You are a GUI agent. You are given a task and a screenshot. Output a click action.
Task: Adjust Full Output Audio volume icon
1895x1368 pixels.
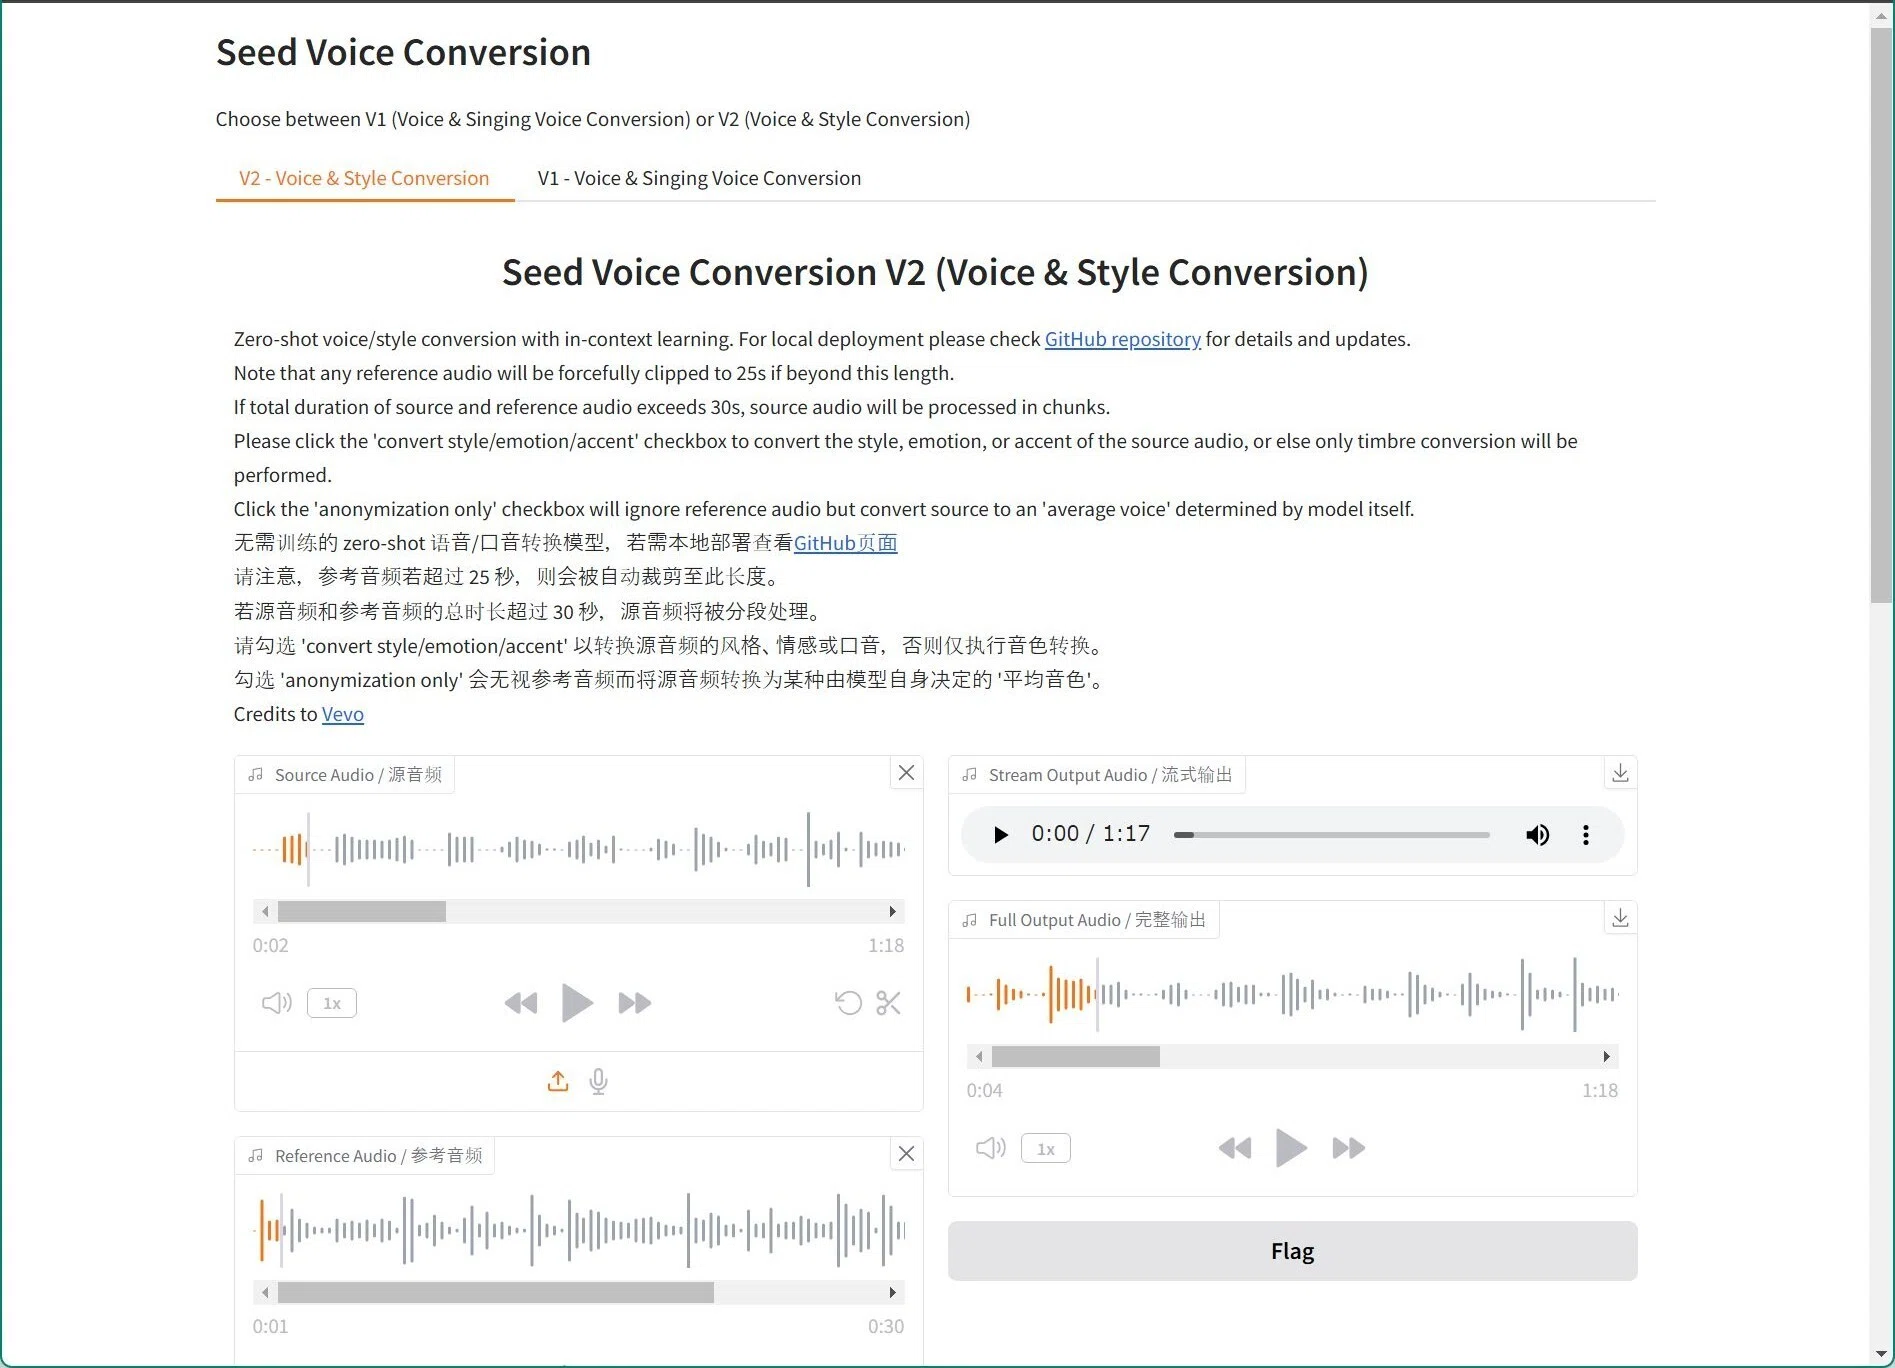click(990, 1148)
